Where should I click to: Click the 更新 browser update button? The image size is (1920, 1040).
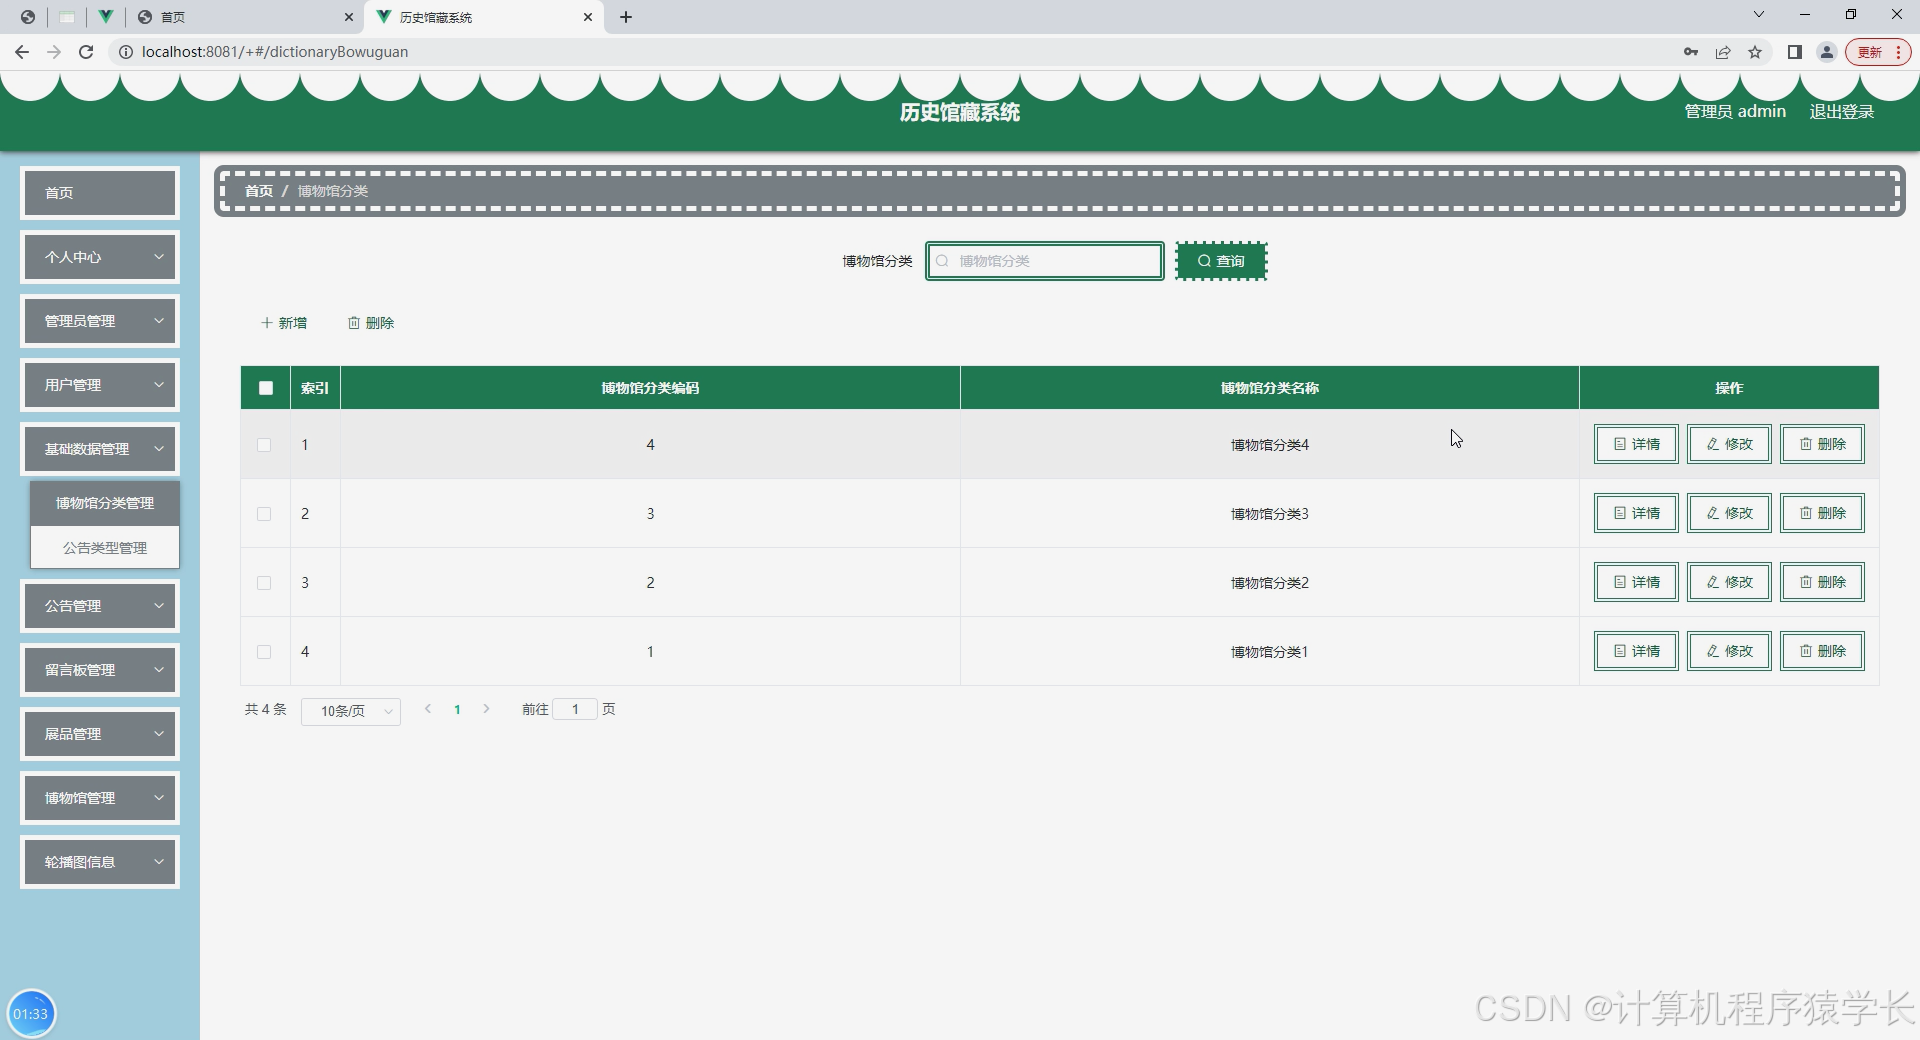1878,52
